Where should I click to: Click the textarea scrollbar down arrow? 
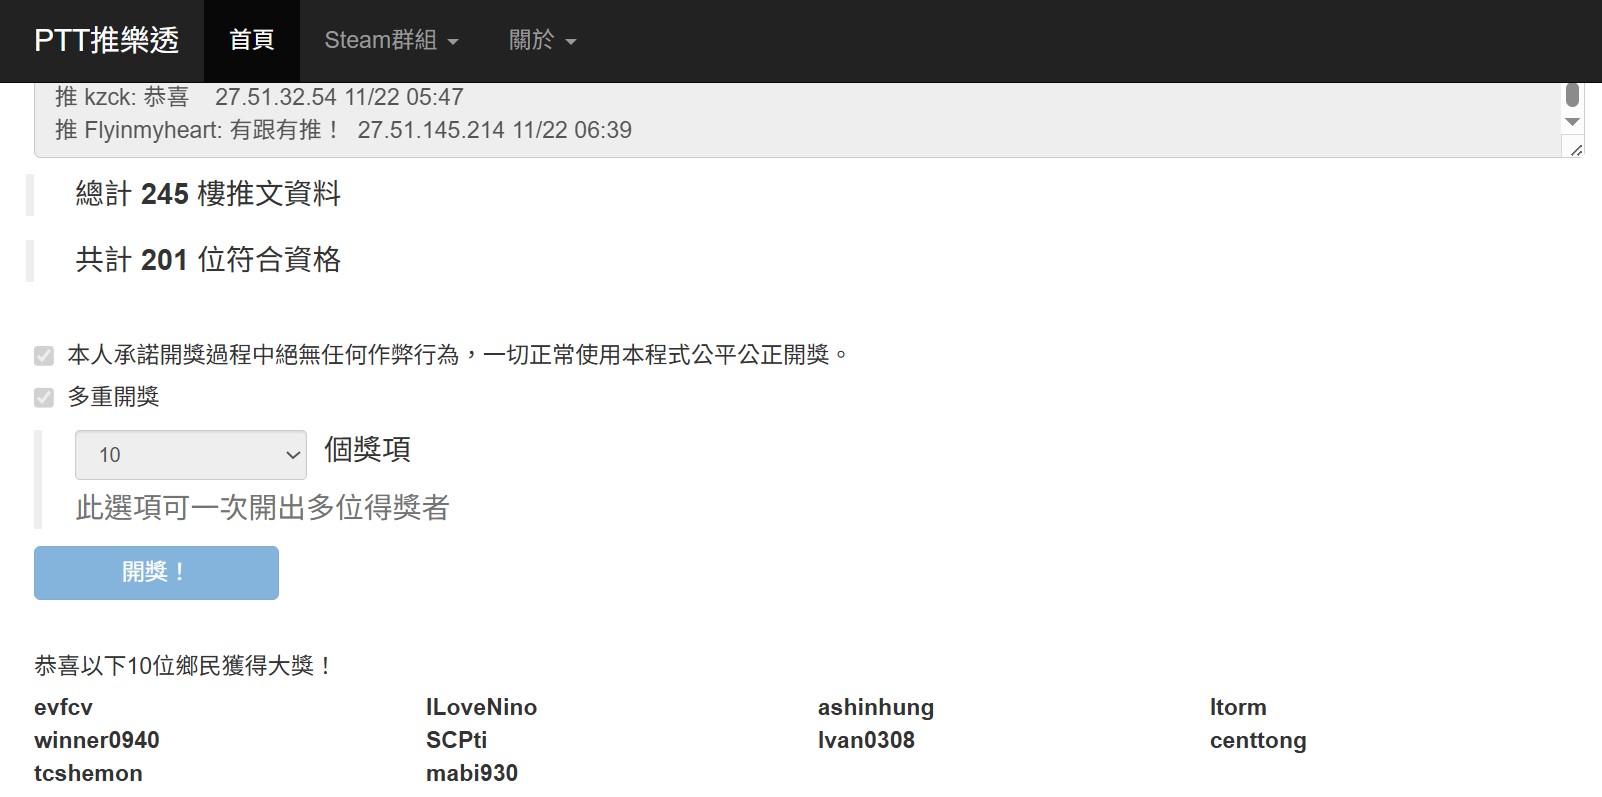1572,122
